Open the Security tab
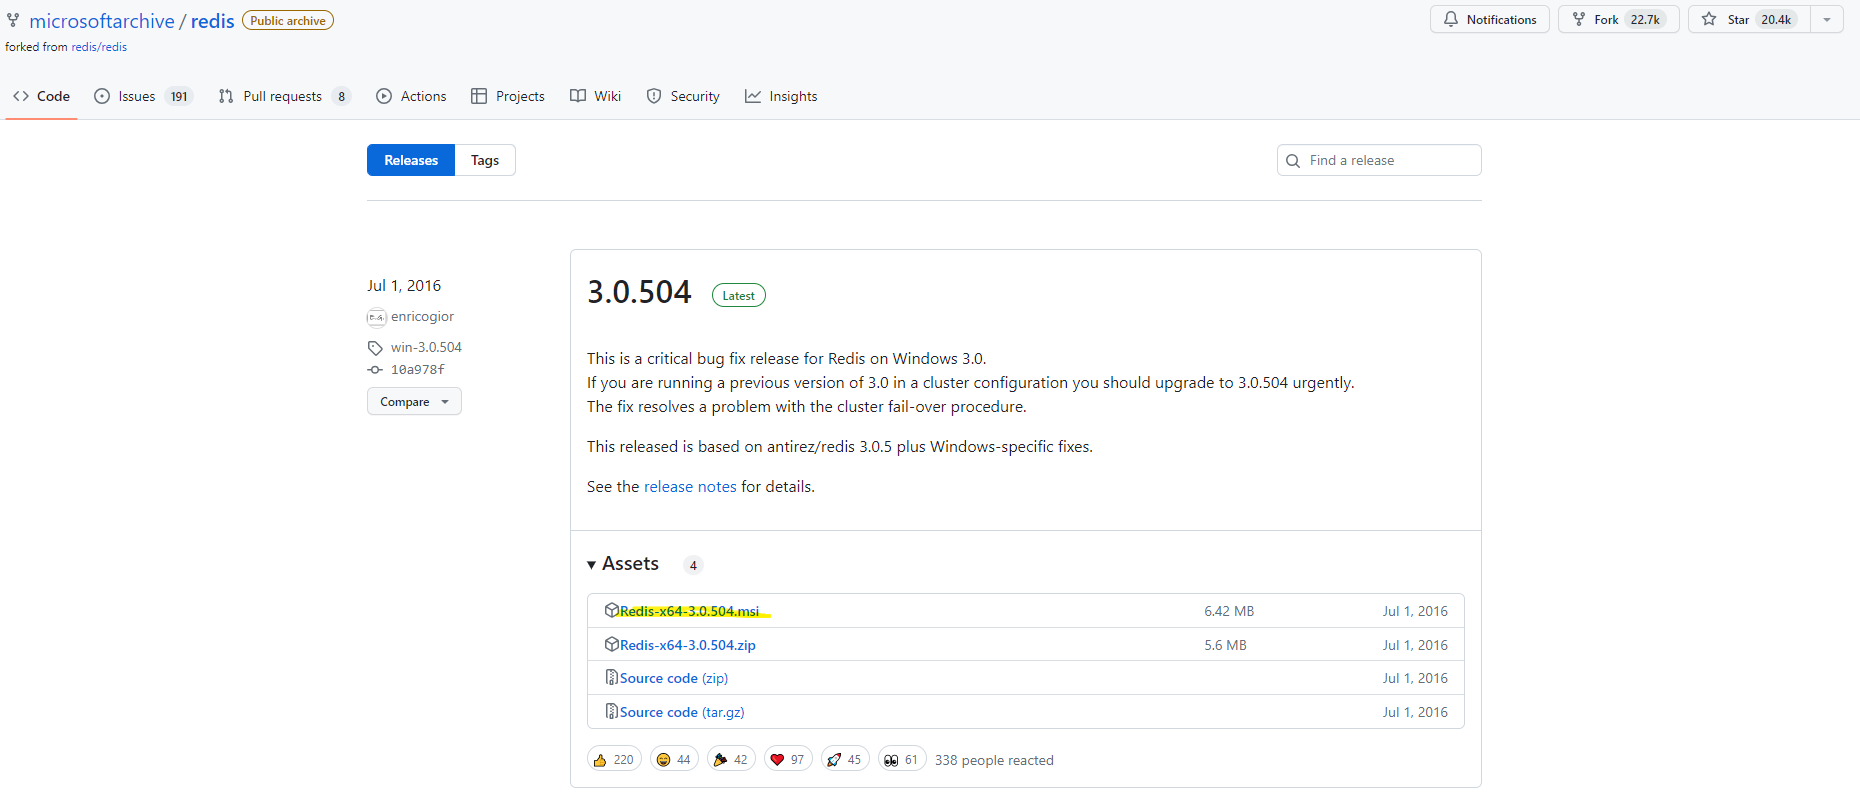This screenshot has height=806, width=1860. coord(683,96)
